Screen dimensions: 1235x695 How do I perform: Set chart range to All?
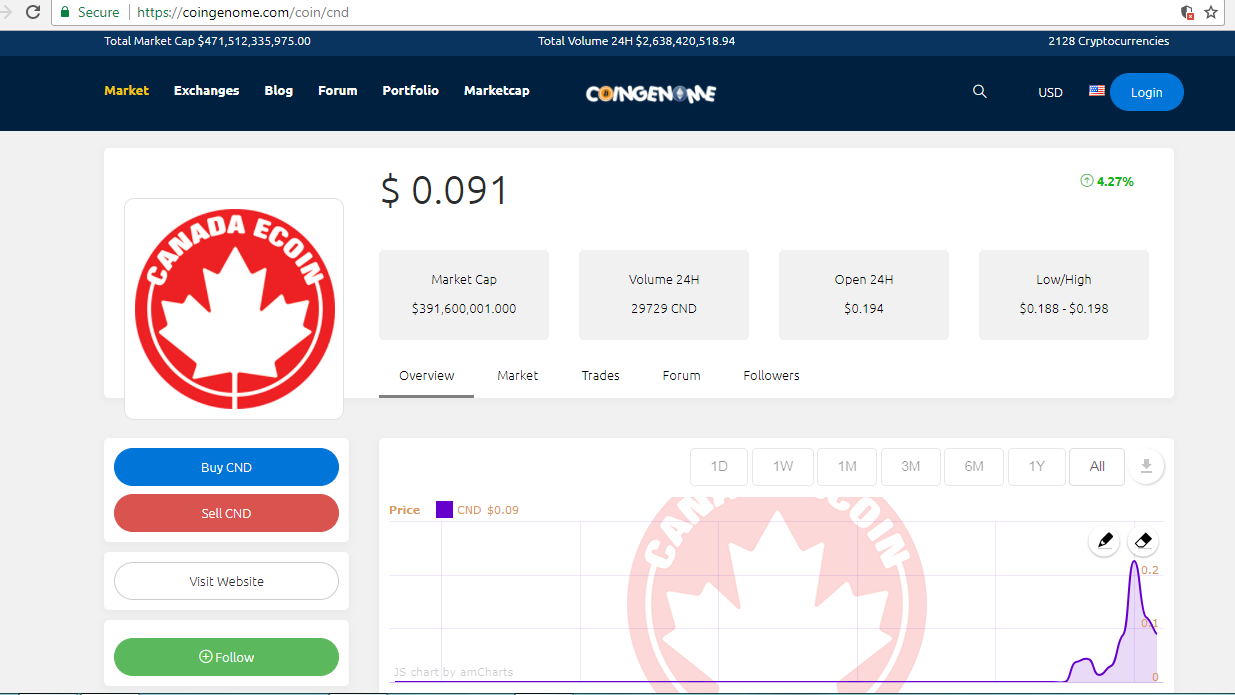(x=1097, y=466)
